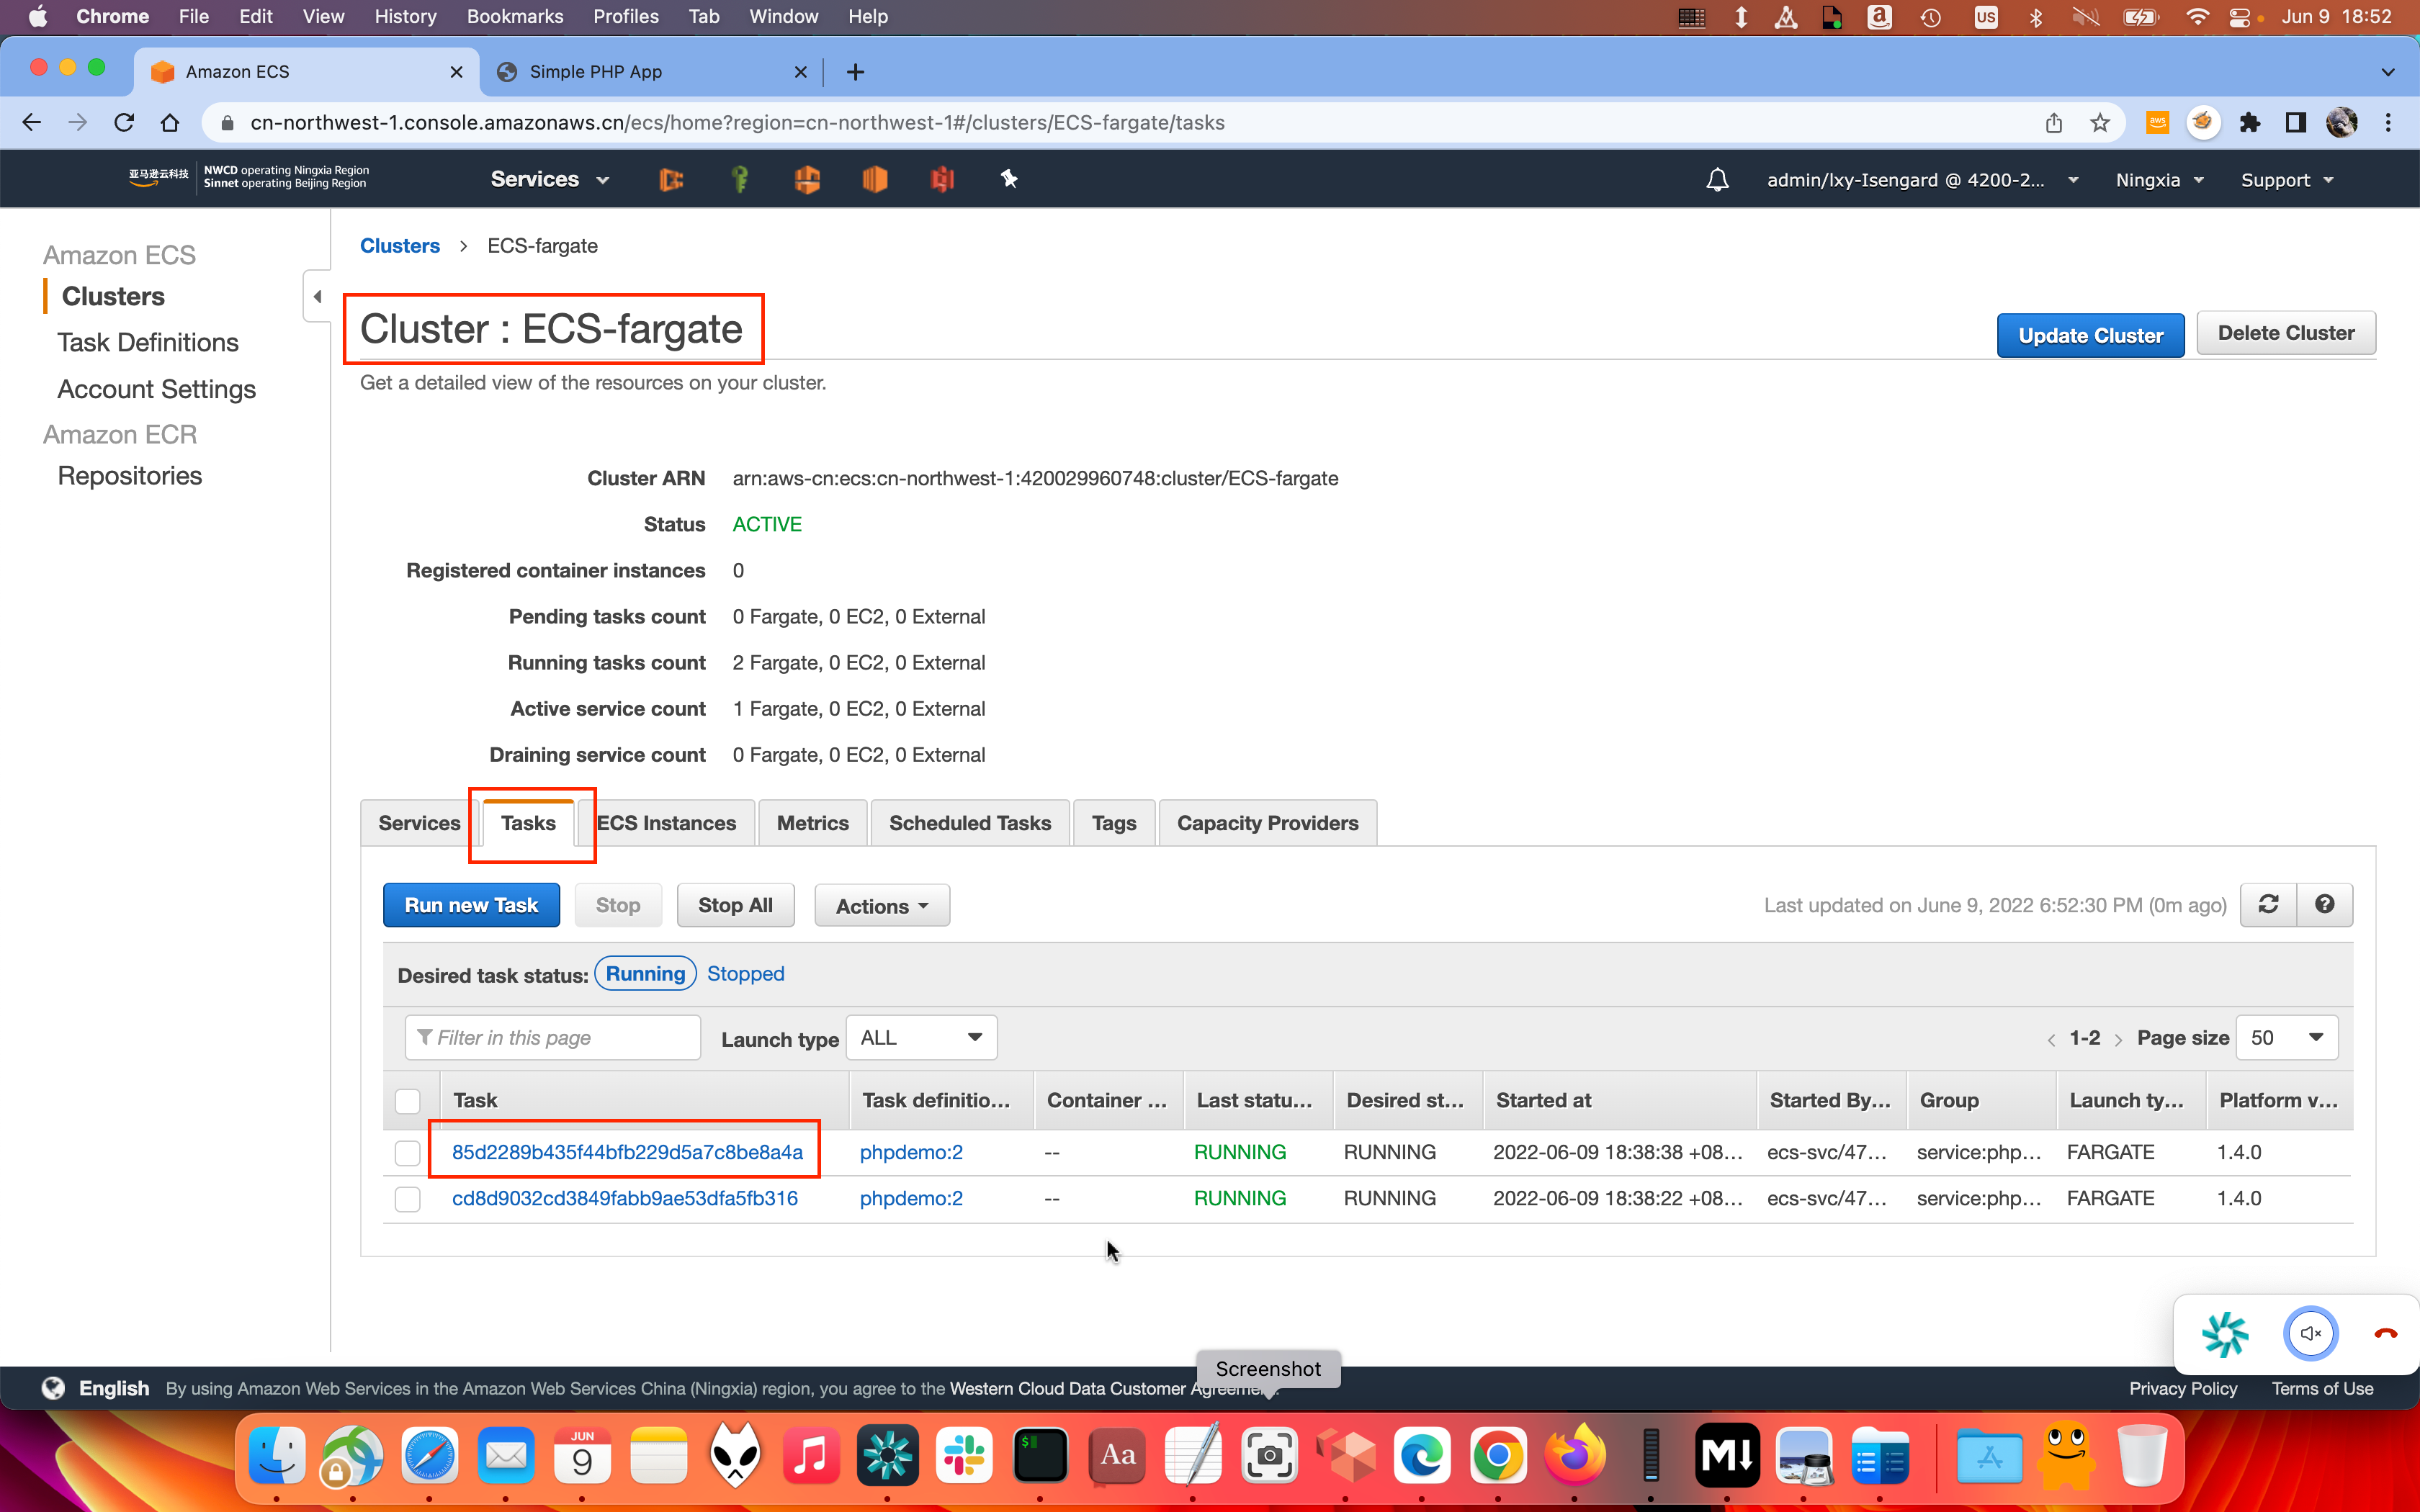This screenshot has width=2420, height=1512.
Task: Open the help question mark icon
Action: [2324, 904]
